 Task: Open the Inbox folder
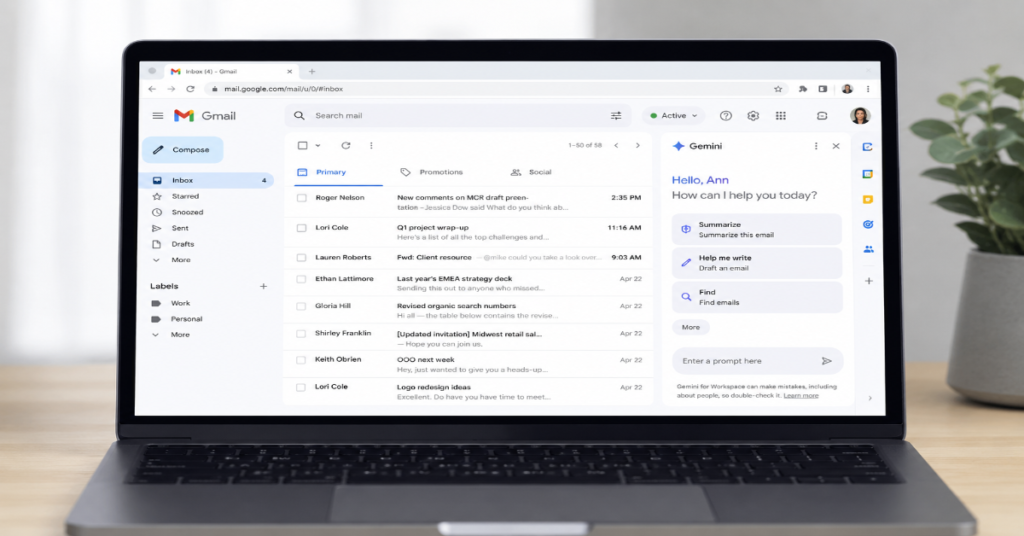click(208, 180)
